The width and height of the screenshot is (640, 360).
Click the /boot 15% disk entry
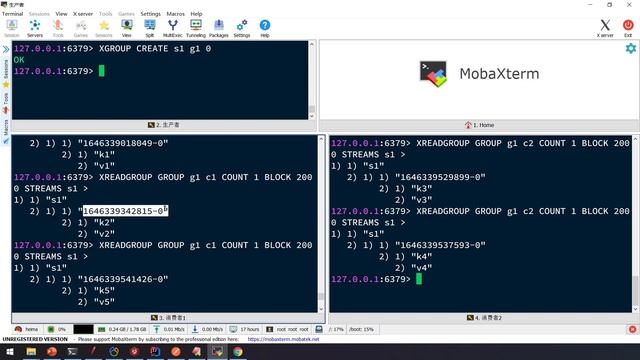pos(361,329)
